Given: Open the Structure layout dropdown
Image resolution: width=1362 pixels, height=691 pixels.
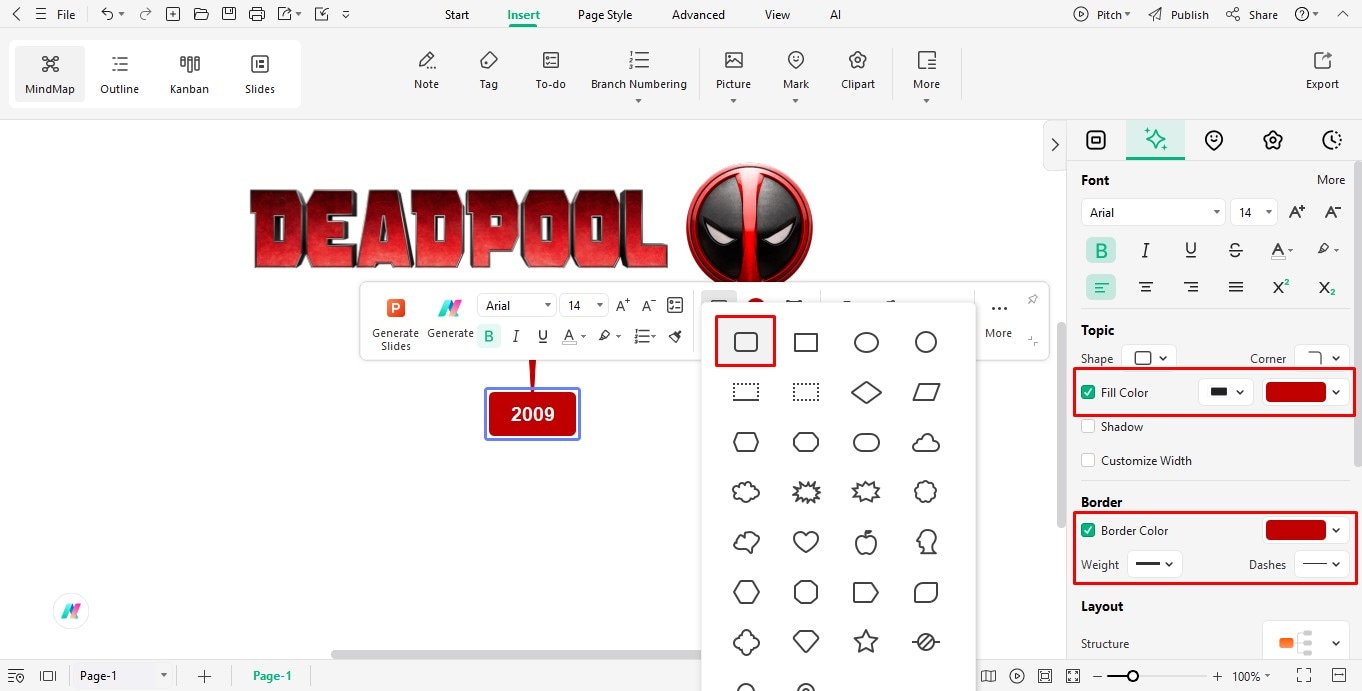Looking at the screenshot, I should pos(1308,642).
